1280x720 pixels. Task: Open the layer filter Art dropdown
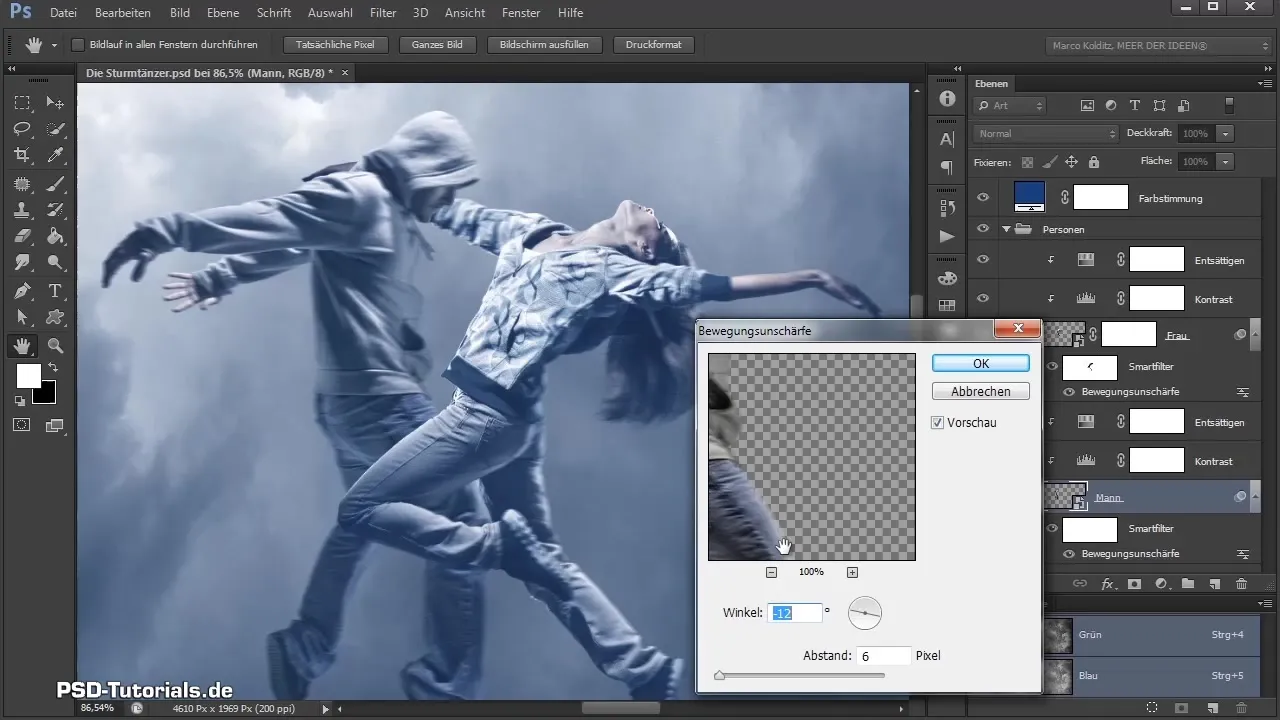1010,105
